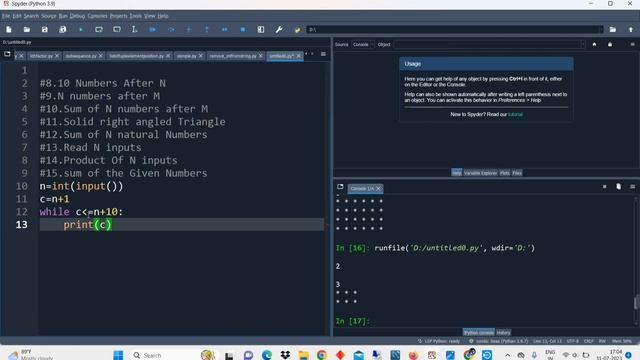The image size is (640, 360).
Task: Go to parent directory arrow
Action: [x=631, y=29]
